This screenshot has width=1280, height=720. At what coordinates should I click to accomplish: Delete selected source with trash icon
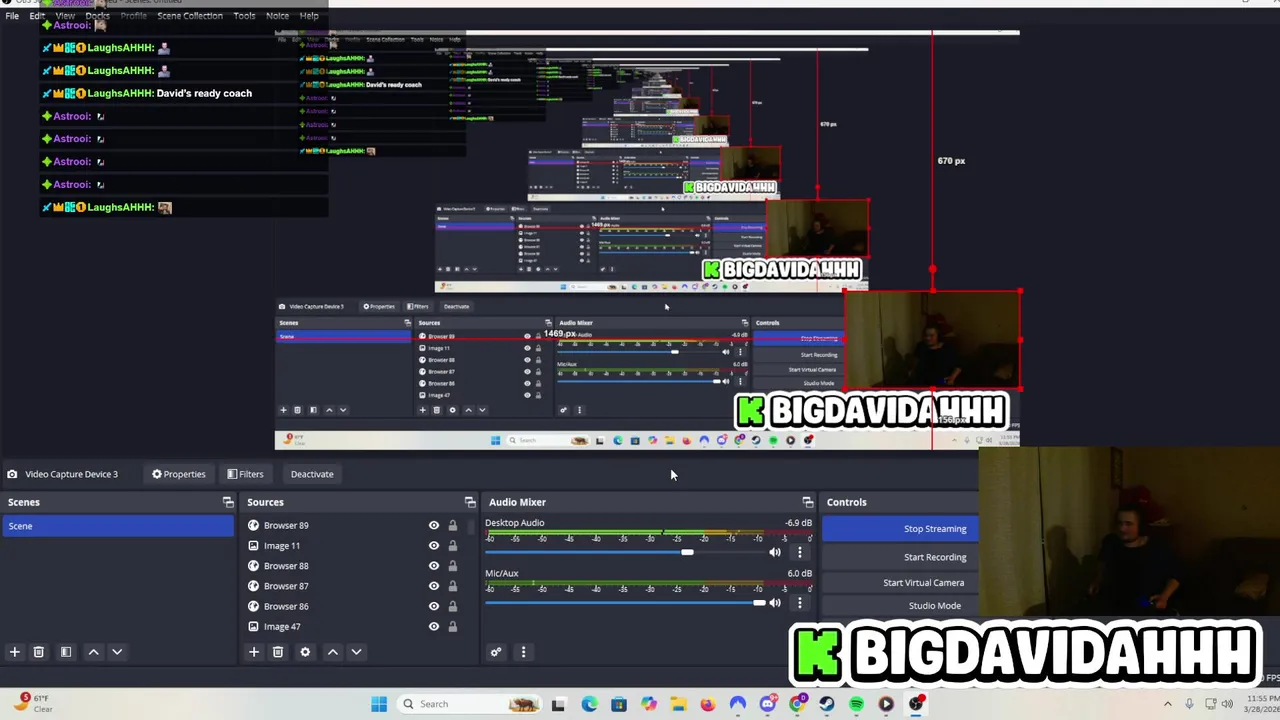point(278,652)
